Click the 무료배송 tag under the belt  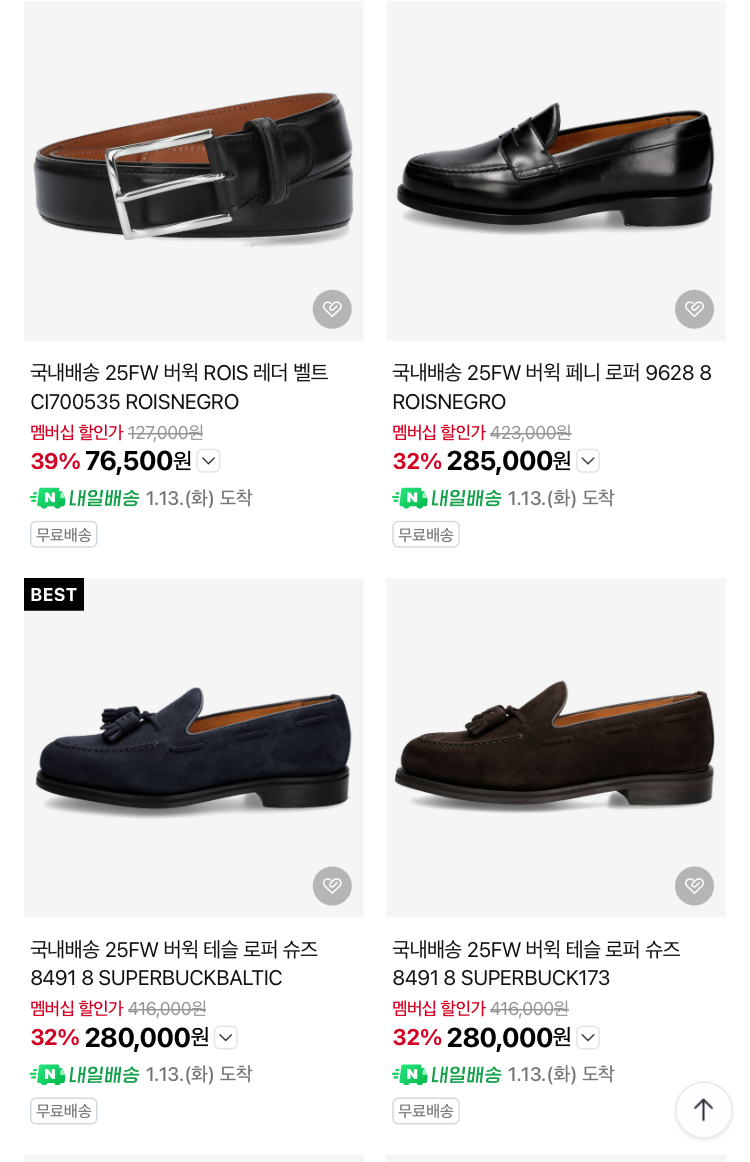pyautogui.click(x=64, y=534)
